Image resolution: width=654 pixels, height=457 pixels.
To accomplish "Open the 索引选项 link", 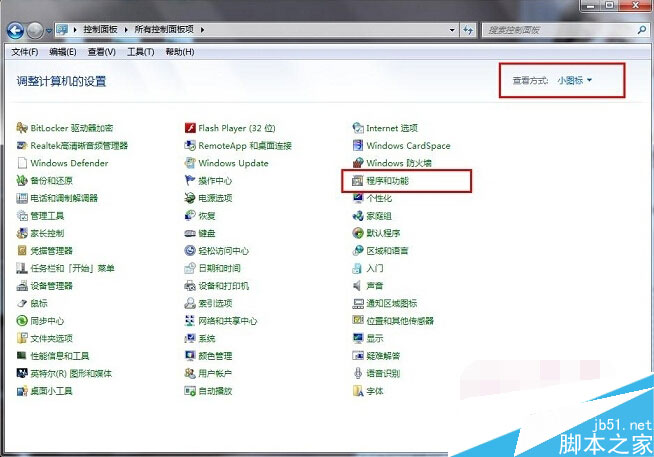I will click(x=215, y=303).
